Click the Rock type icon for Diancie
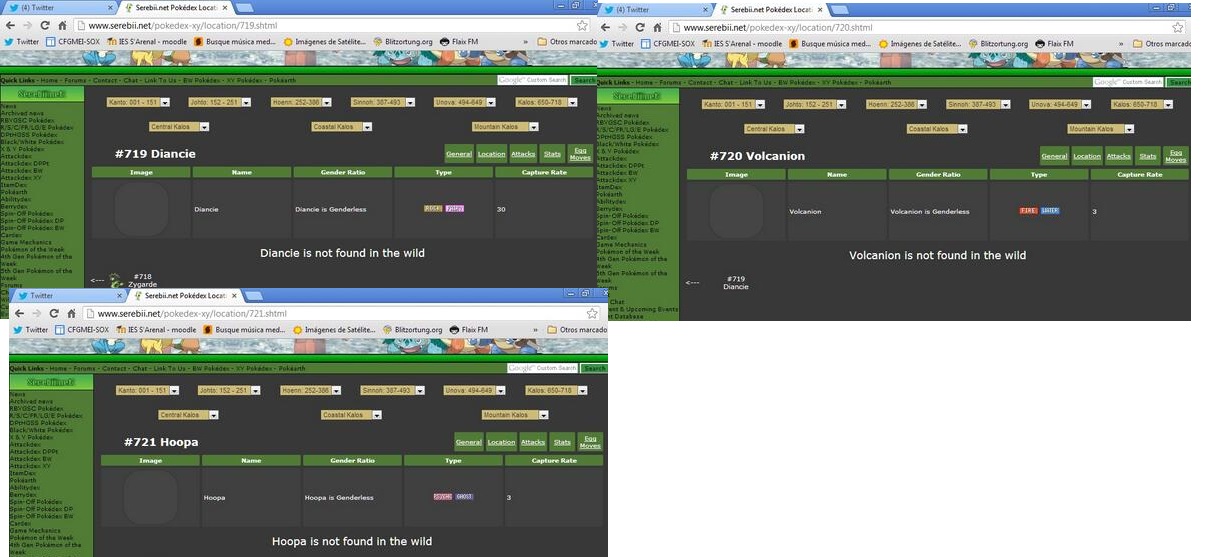This screenshot has height=557, width=1211. pos(433,209)
